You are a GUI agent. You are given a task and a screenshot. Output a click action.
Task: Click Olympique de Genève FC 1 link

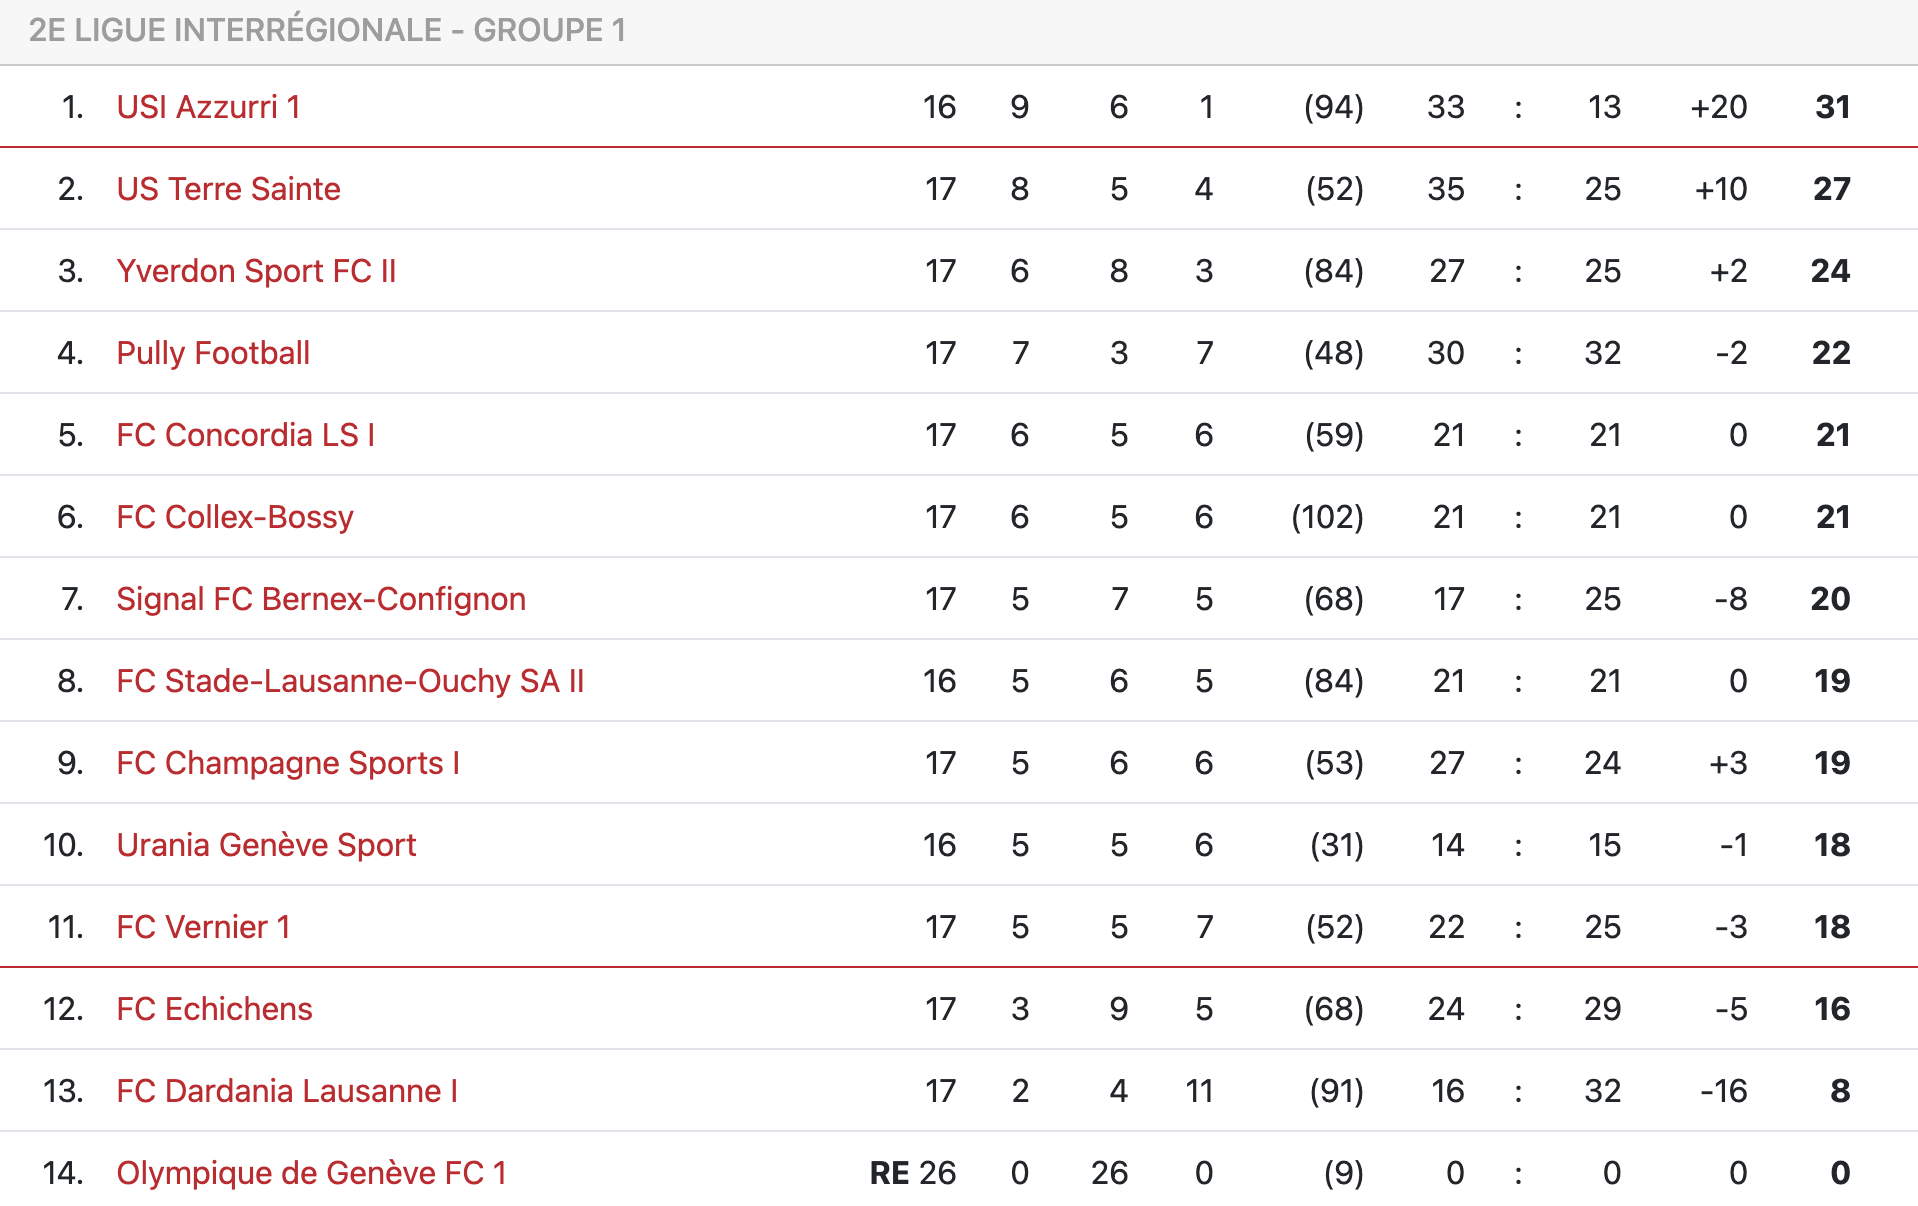pos(311,1173)
